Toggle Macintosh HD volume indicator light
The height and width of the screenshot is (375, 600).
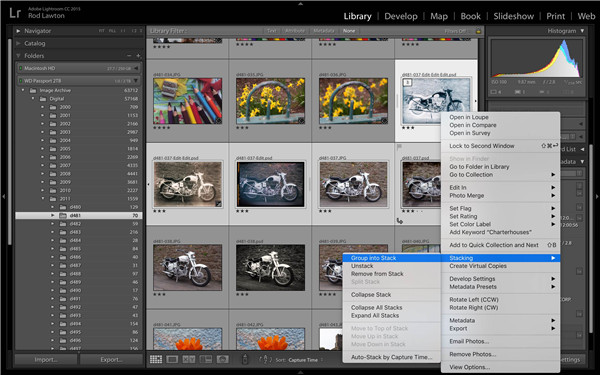(20, 68)
